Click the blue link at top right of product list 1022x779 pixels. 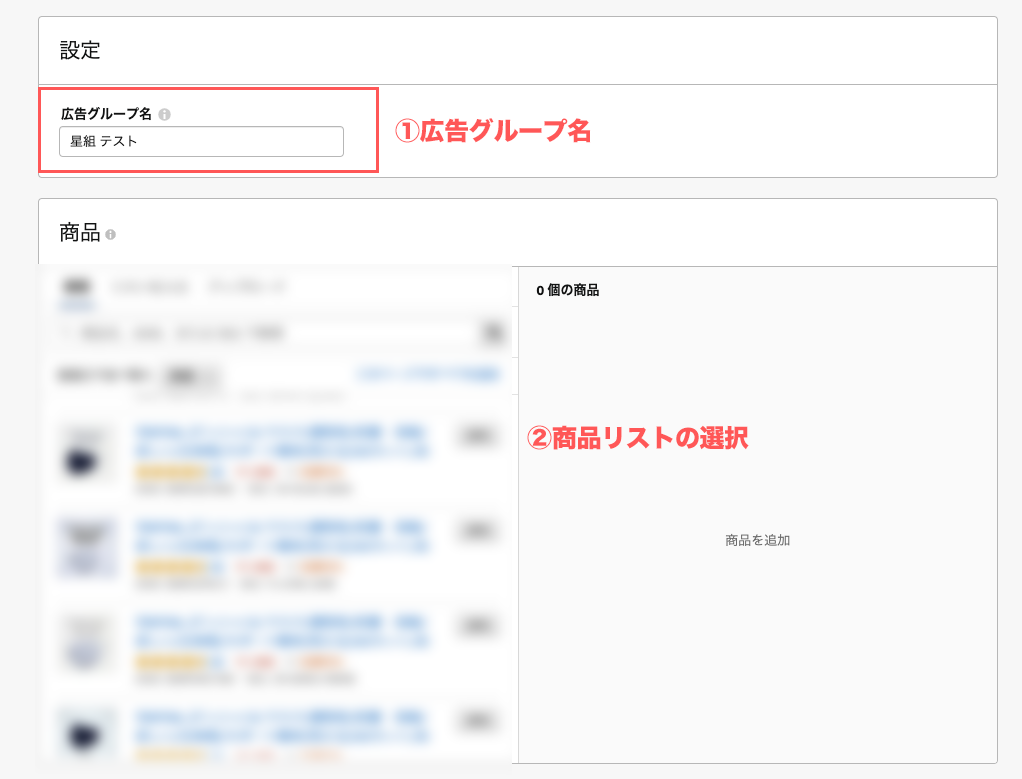click(x=430, y=372)
